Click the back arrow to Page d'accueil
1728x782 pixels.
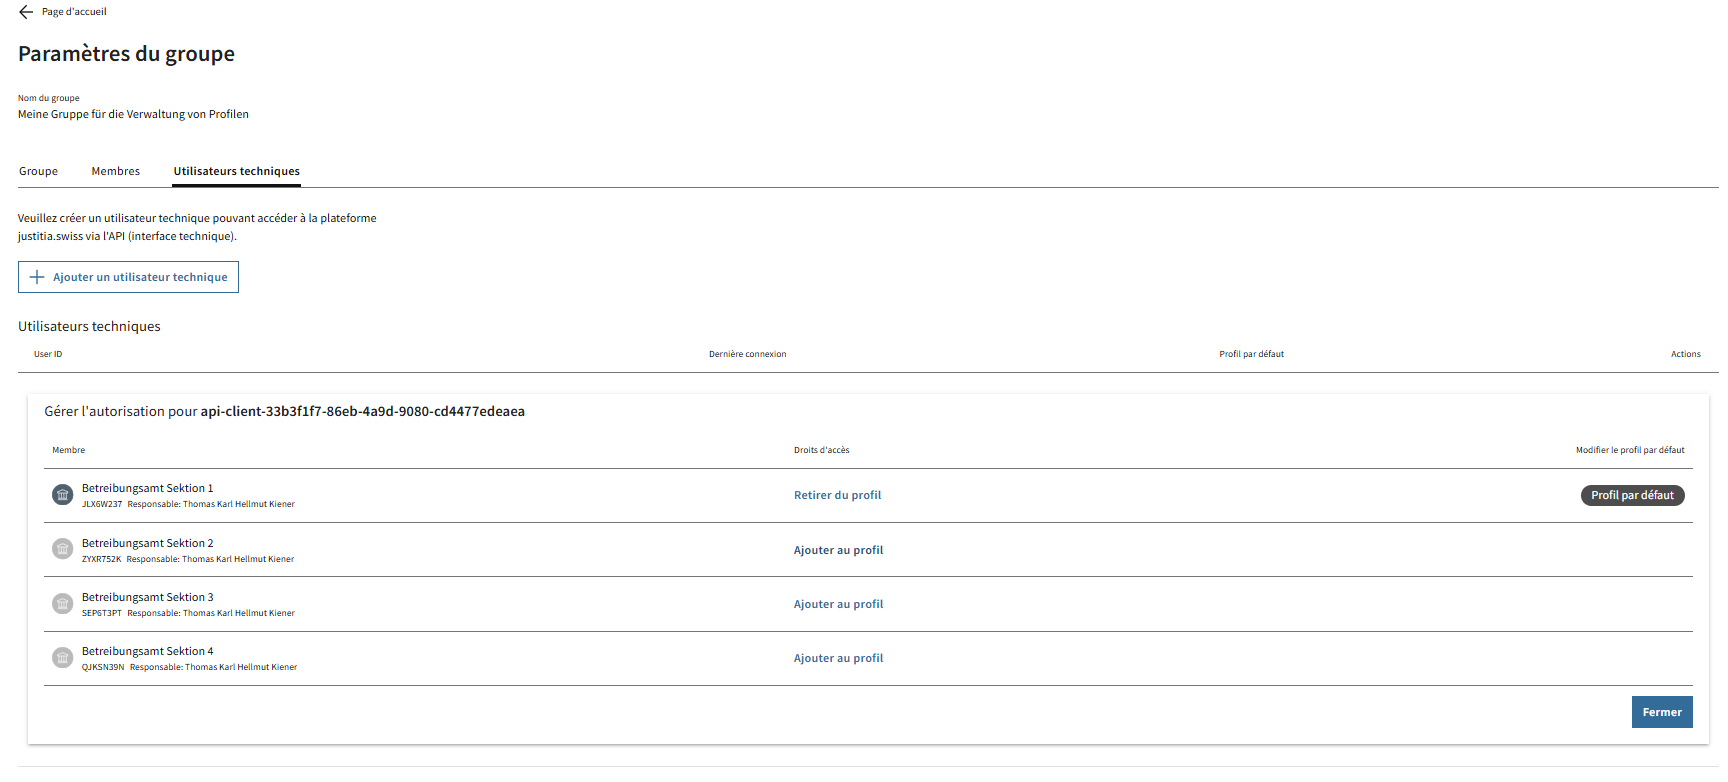tap(26, 12)
